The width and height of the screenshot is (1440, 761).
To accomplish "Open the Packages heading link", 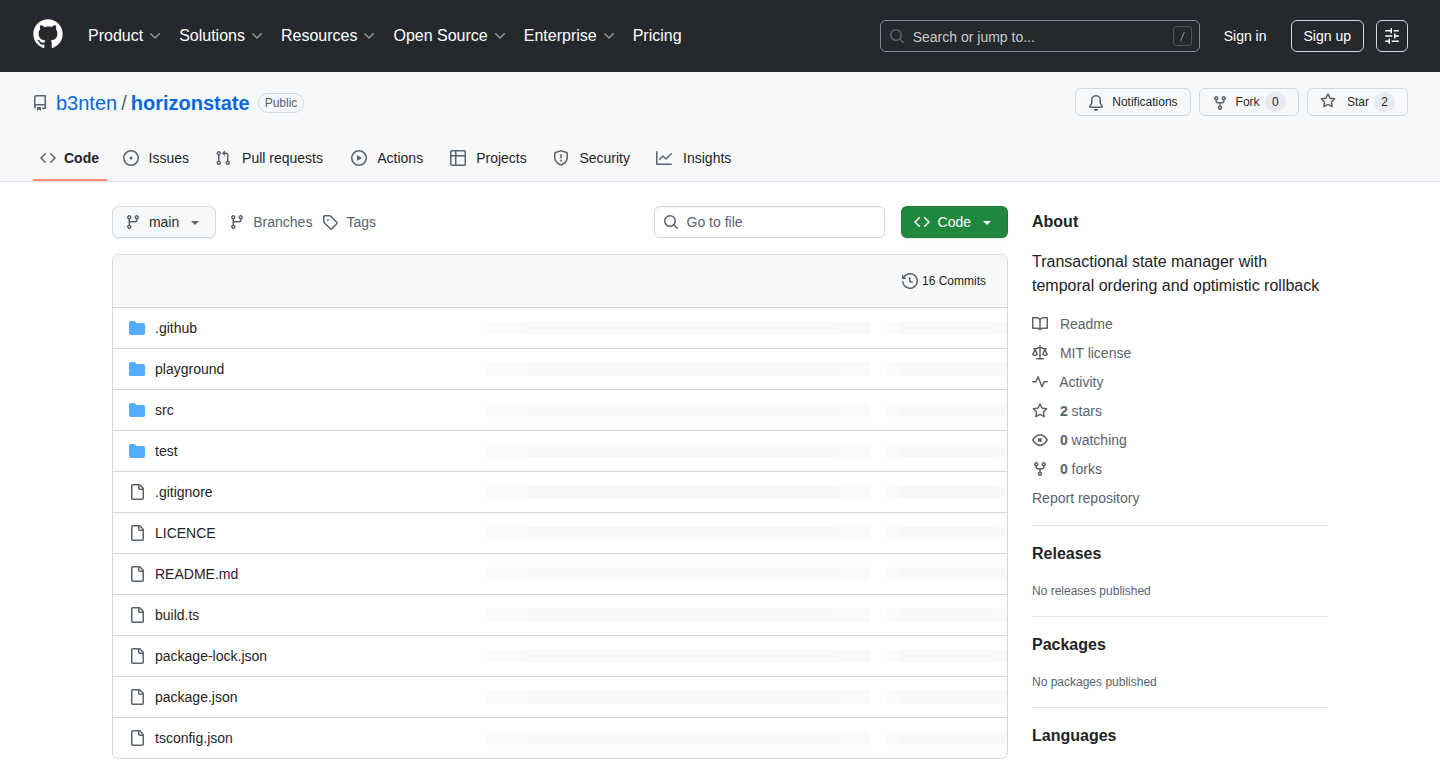I will pos(1069,644).
